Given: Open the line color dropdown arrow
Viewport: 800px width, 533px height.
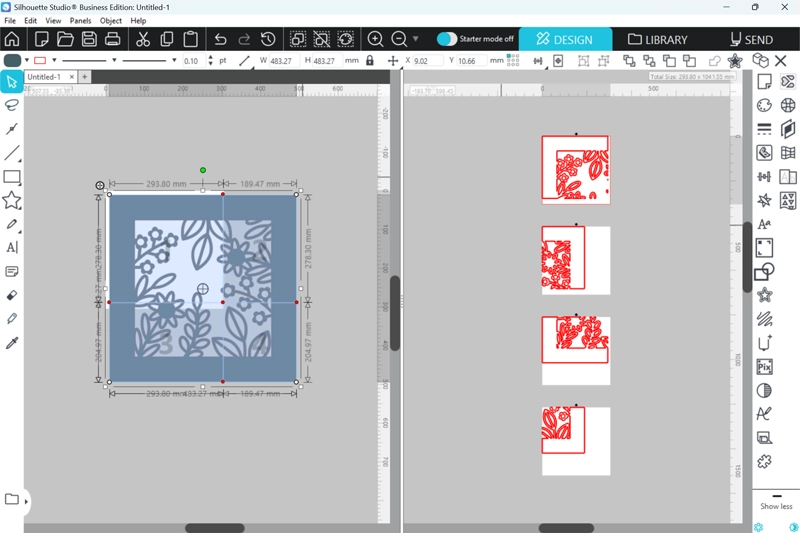Looking at the screenshot, I should 55,61.
